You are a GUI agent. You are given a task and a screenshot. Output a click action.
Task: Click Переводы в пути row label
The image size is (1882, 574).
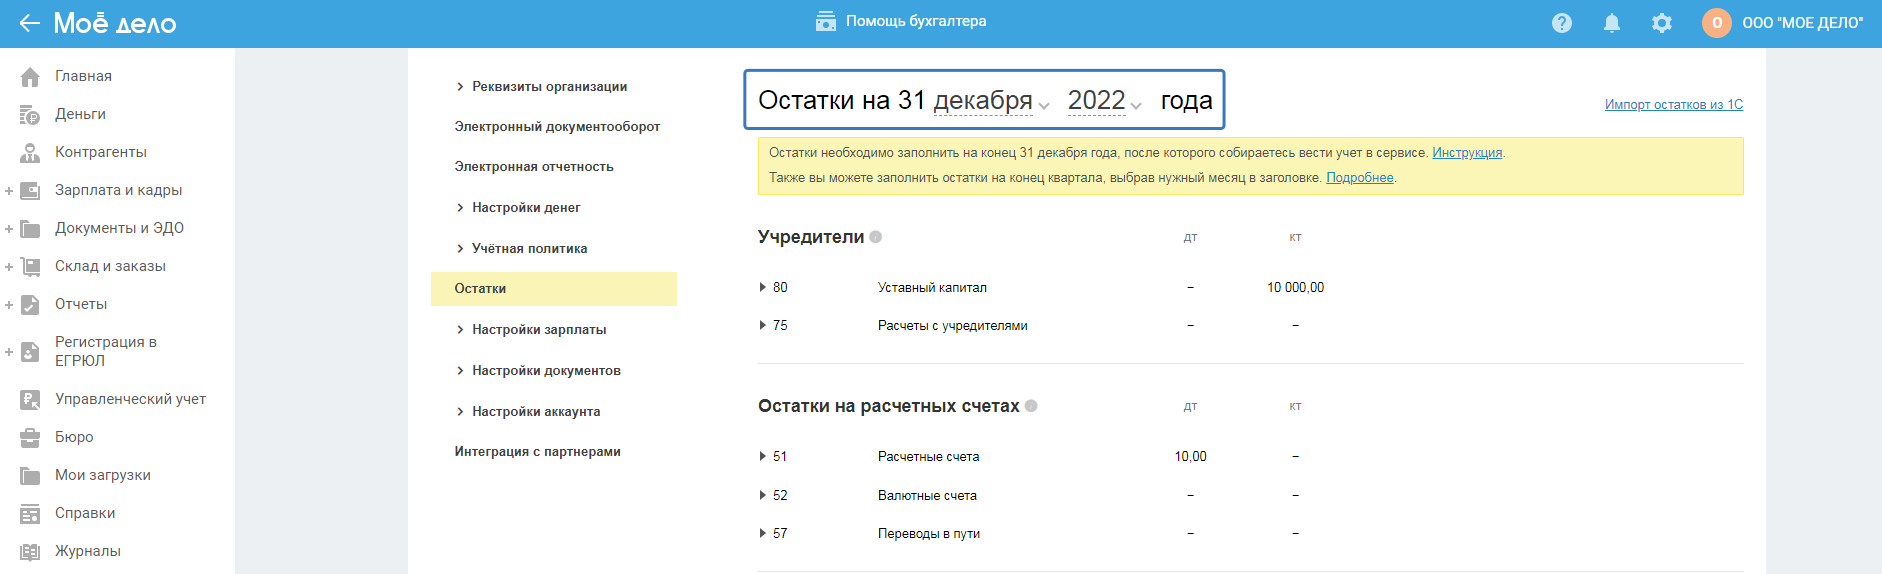929,533
